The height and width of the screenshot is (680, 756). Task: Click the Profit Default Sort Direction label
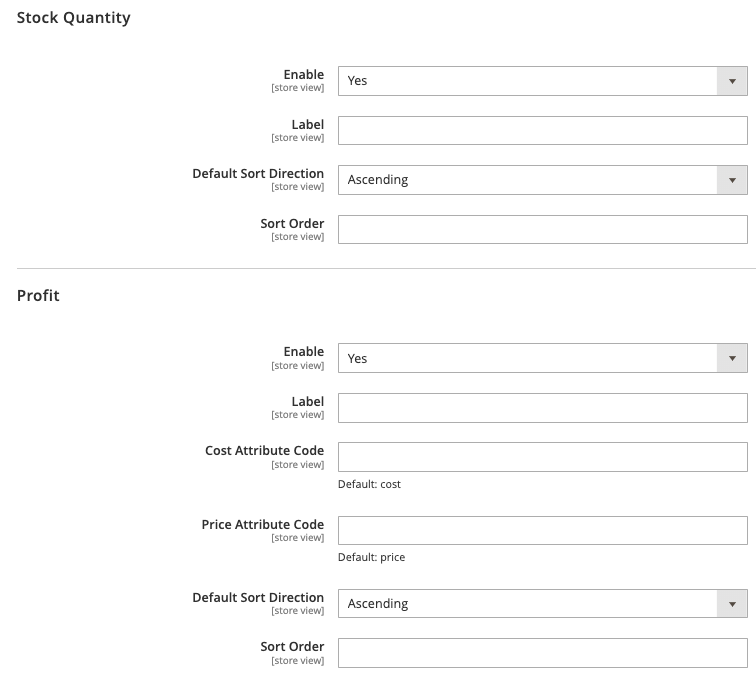tap(258, 598)
